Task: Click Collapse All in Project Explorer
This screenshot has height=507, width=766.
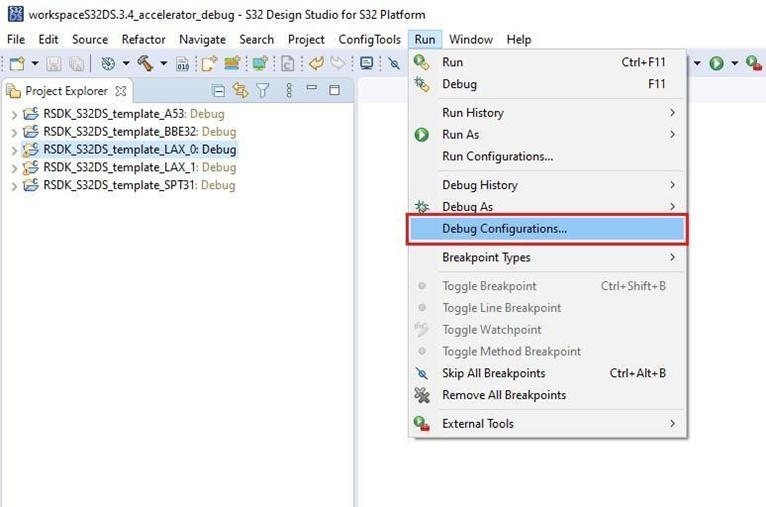Action: tap(218, 91)
